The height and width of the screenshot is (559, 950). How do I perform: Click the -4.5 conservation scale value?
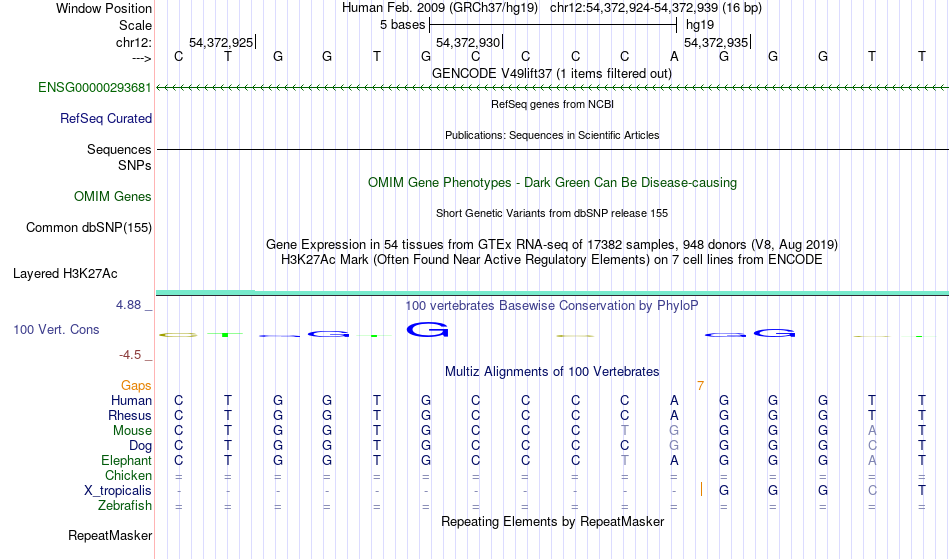pos(130,355)
